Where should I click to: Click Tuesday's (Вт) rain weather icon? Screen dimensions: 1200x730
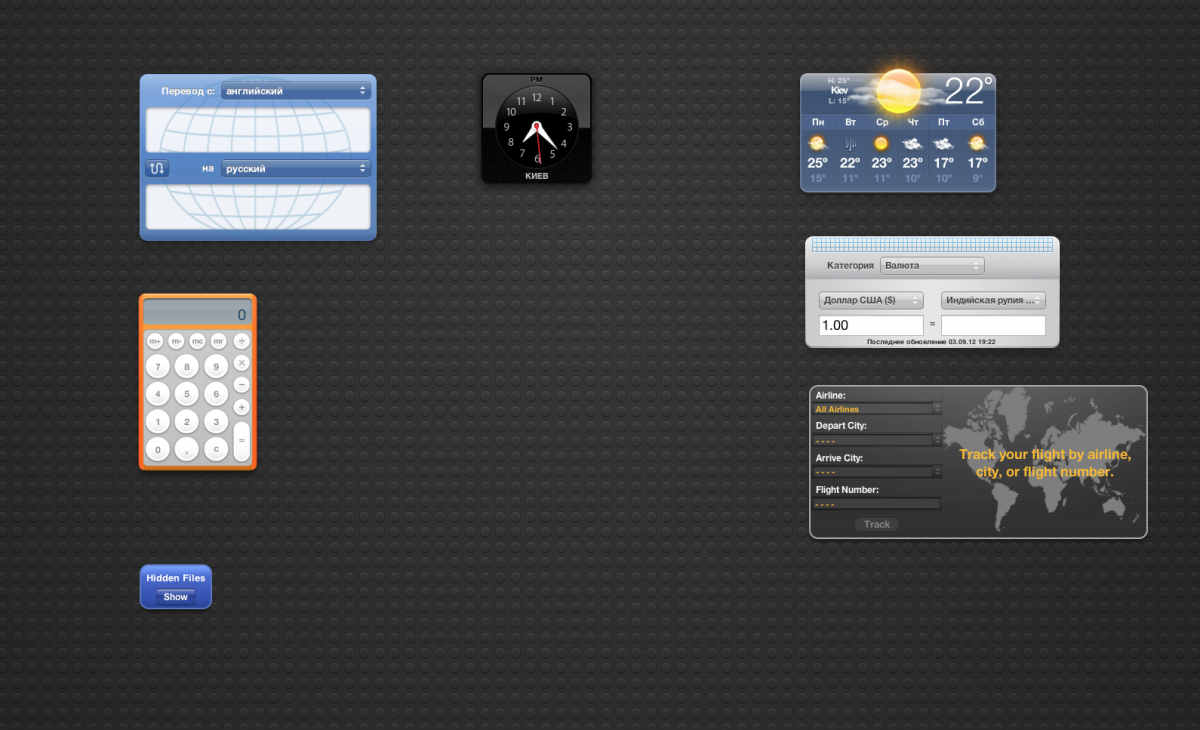coord(850,143)
